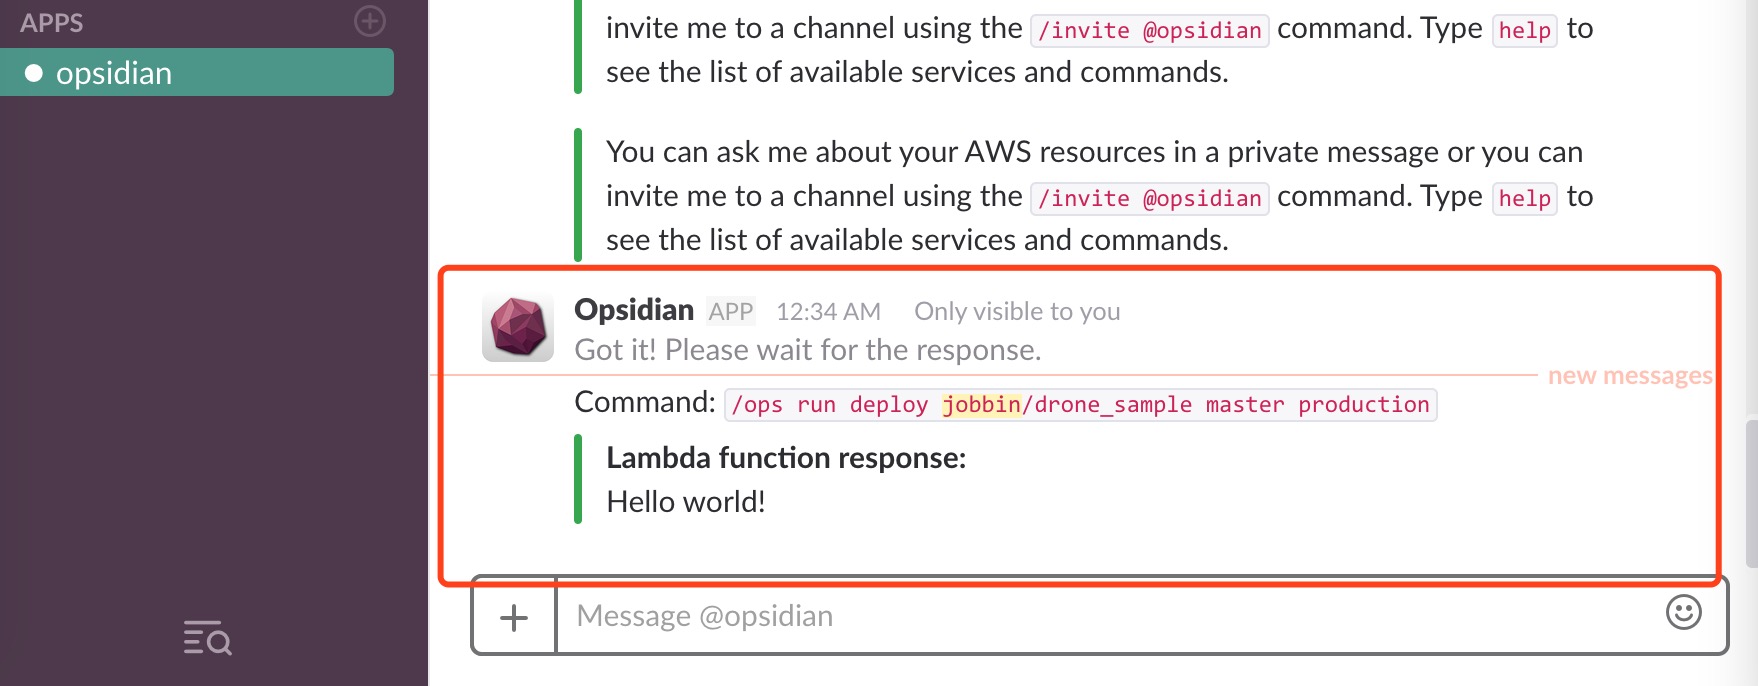Click the plus attach button in message box
This screenshot has height=686, width=1758.
click(x=514, y=617)
